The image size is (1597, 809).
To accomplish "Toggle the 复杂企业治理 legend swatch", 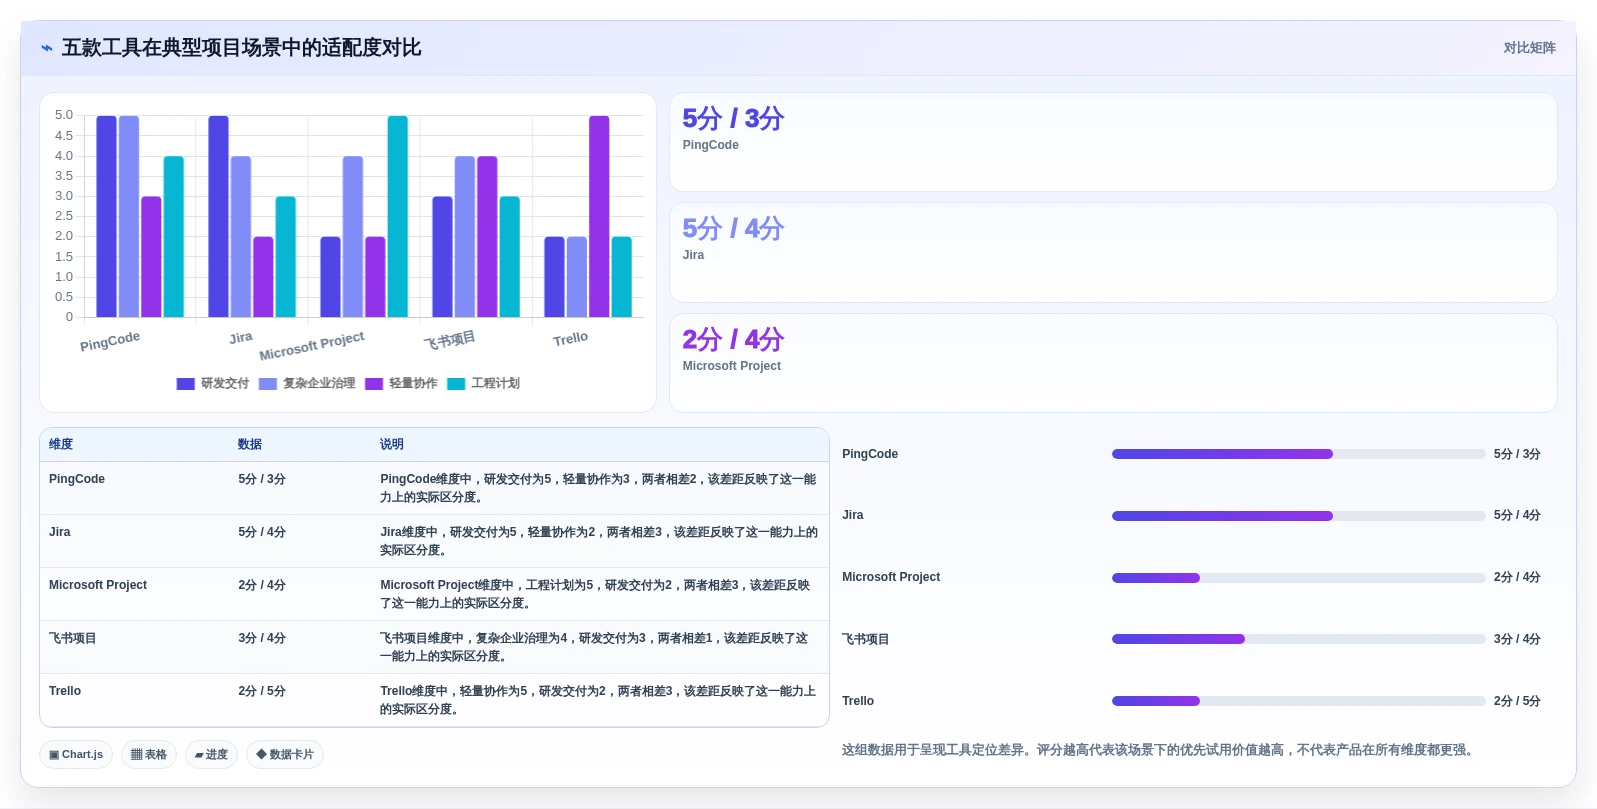I will click(267, 384).
